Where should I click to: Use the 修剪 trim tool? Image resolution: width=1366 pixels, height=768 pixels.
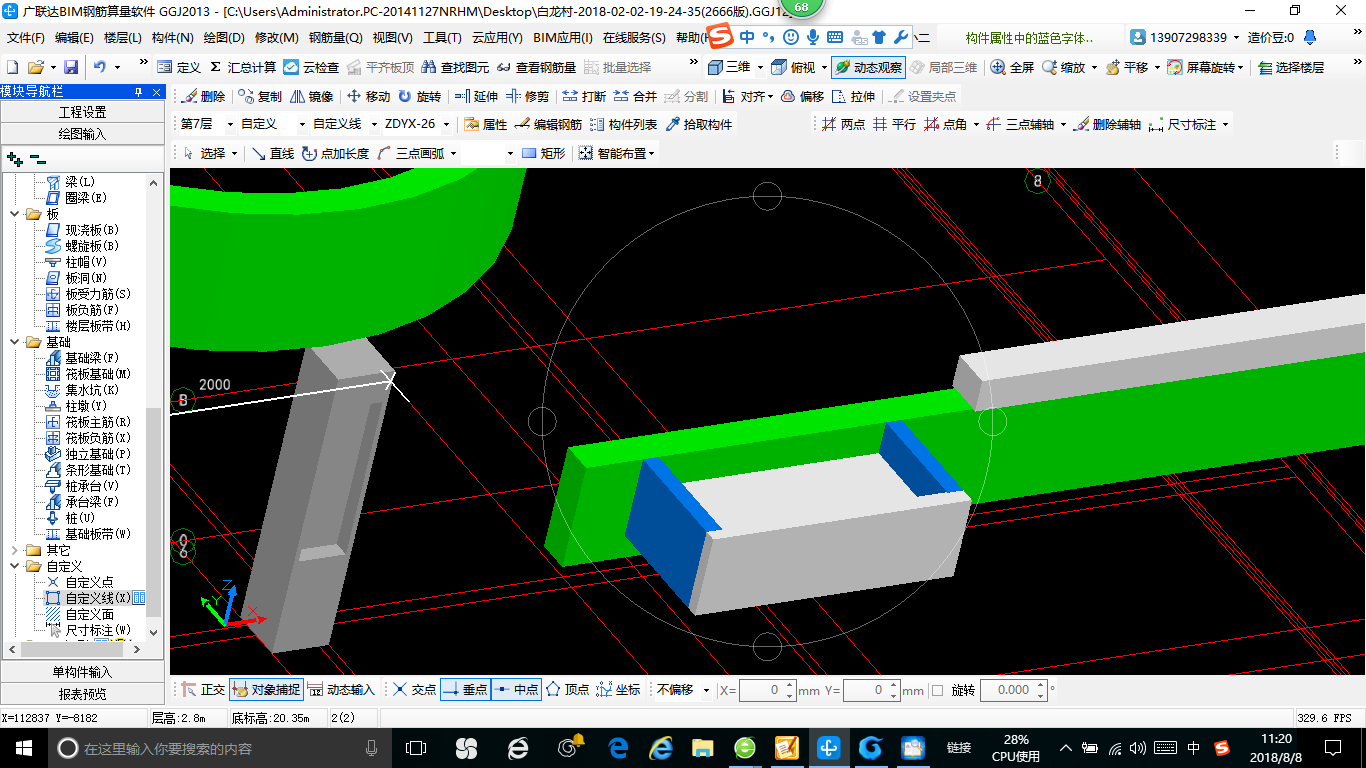point(528,97)
